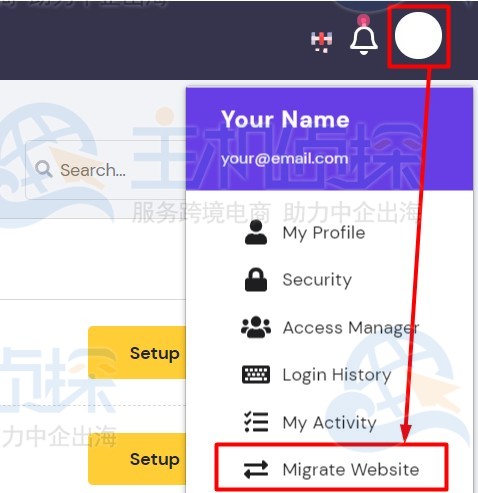Viewport: 478px width, 493px height.
Task: View Login History from the menu
Action: pos(337,375)
